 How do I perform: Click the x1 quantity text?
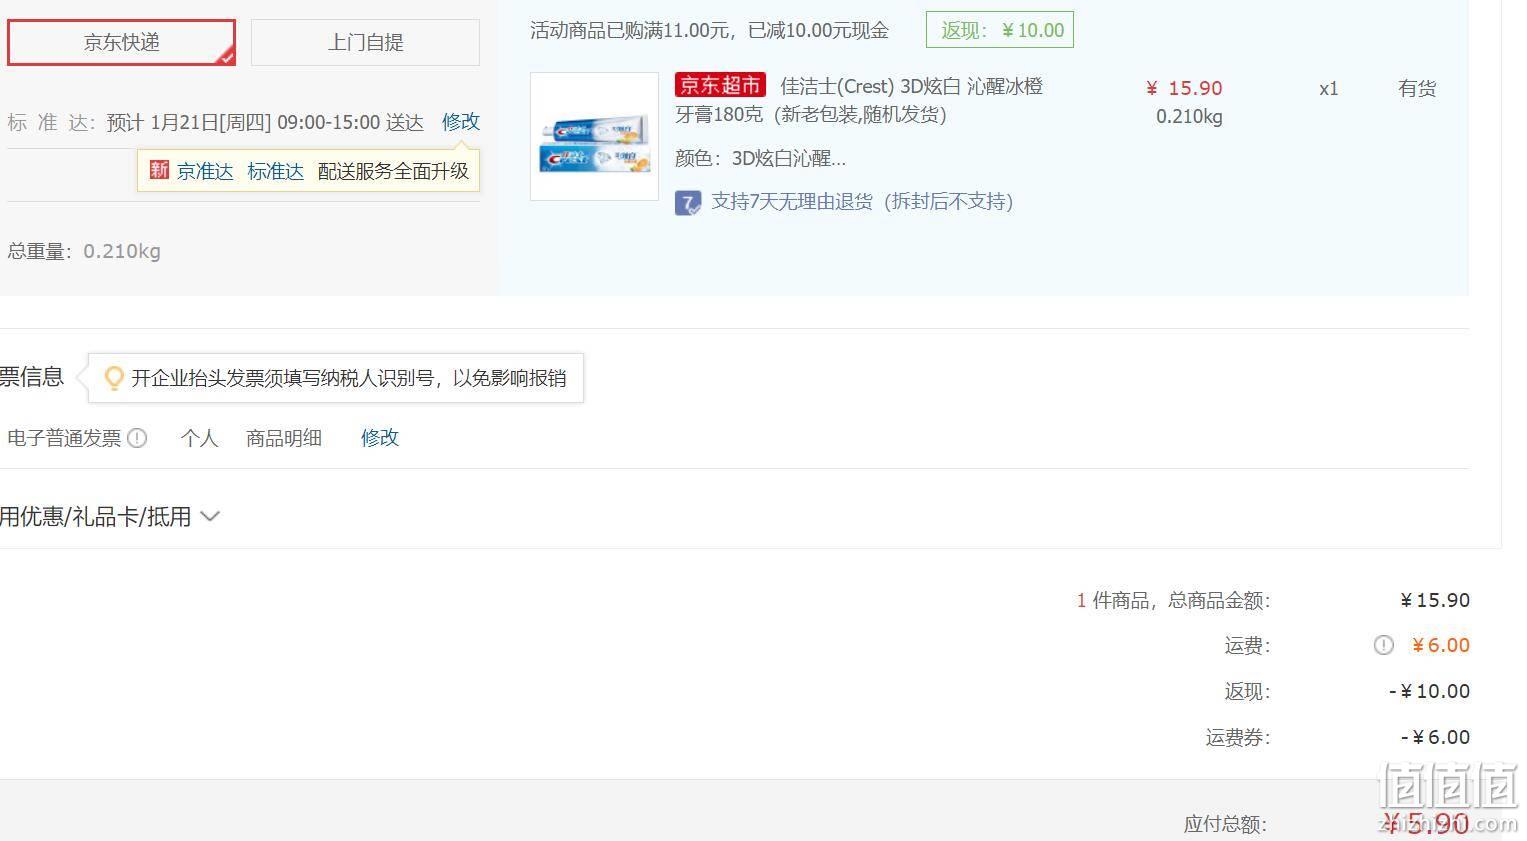[x=1328, y=89]
